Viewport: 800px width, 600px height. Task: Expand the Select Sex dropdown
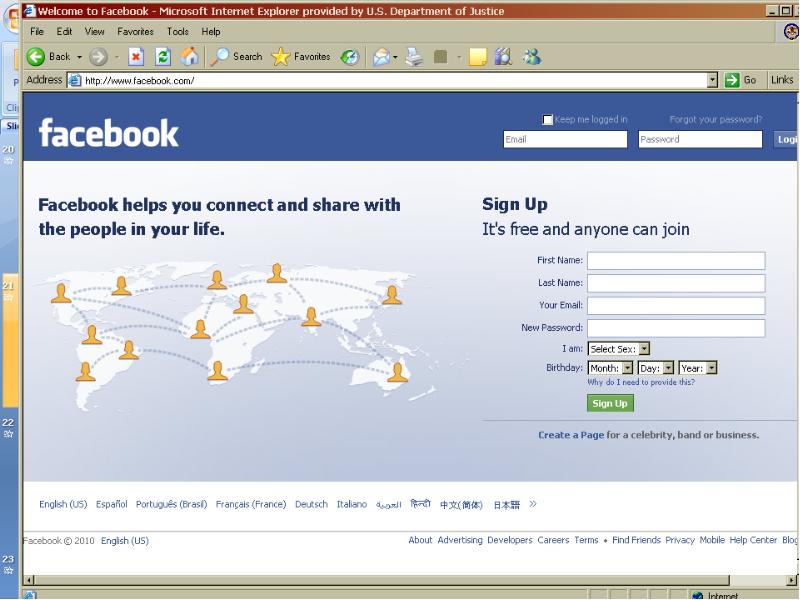pos(619,349)
